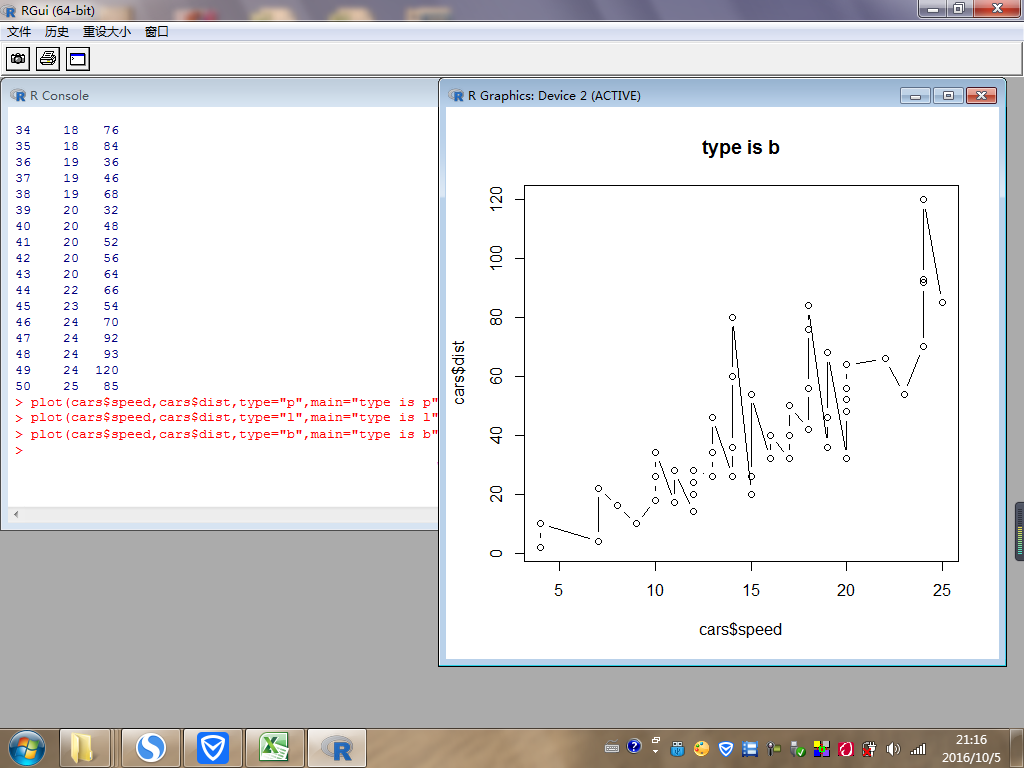Click the webcam device tray icon
The width and height of the screenshot is (1024, 768).
[x=774, y=749]
